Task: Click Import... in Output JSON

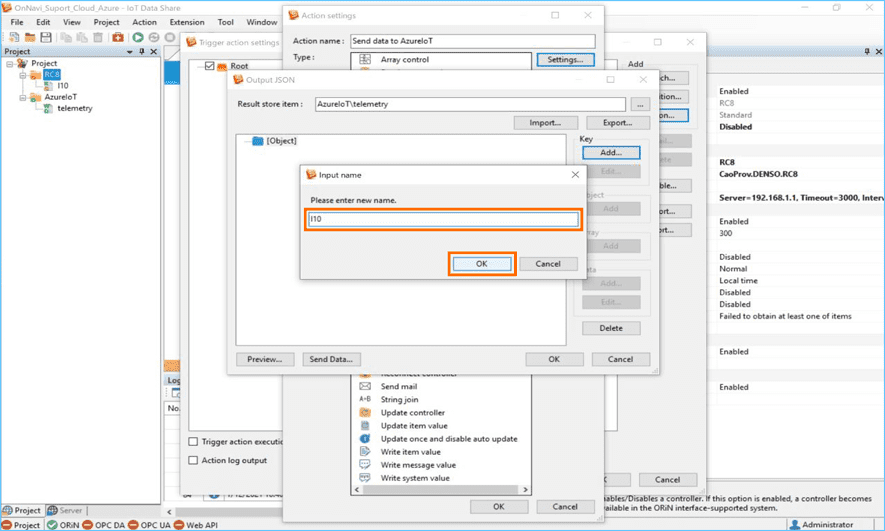Action: point(545,122)
